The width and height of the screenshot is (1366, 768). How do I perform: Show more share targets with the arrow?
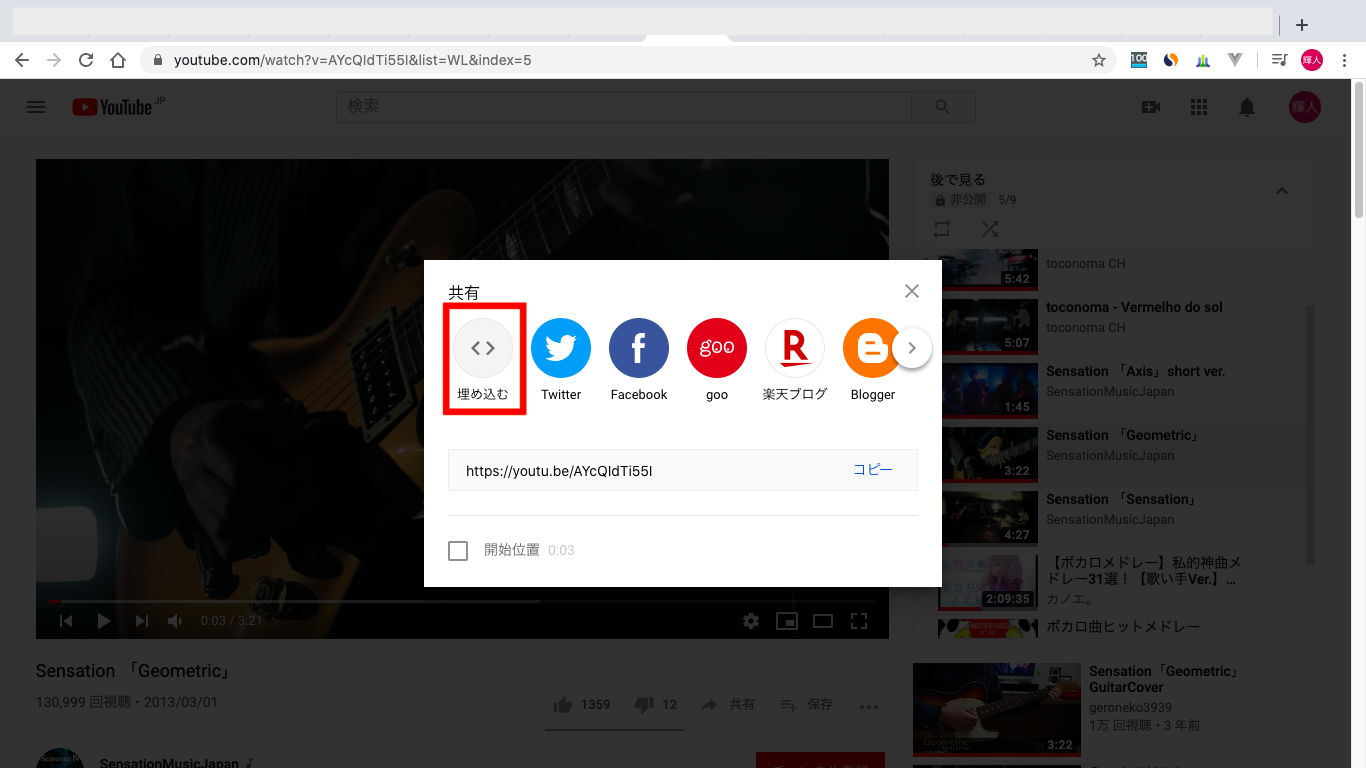pyautogui.click(x=911, y=347)
